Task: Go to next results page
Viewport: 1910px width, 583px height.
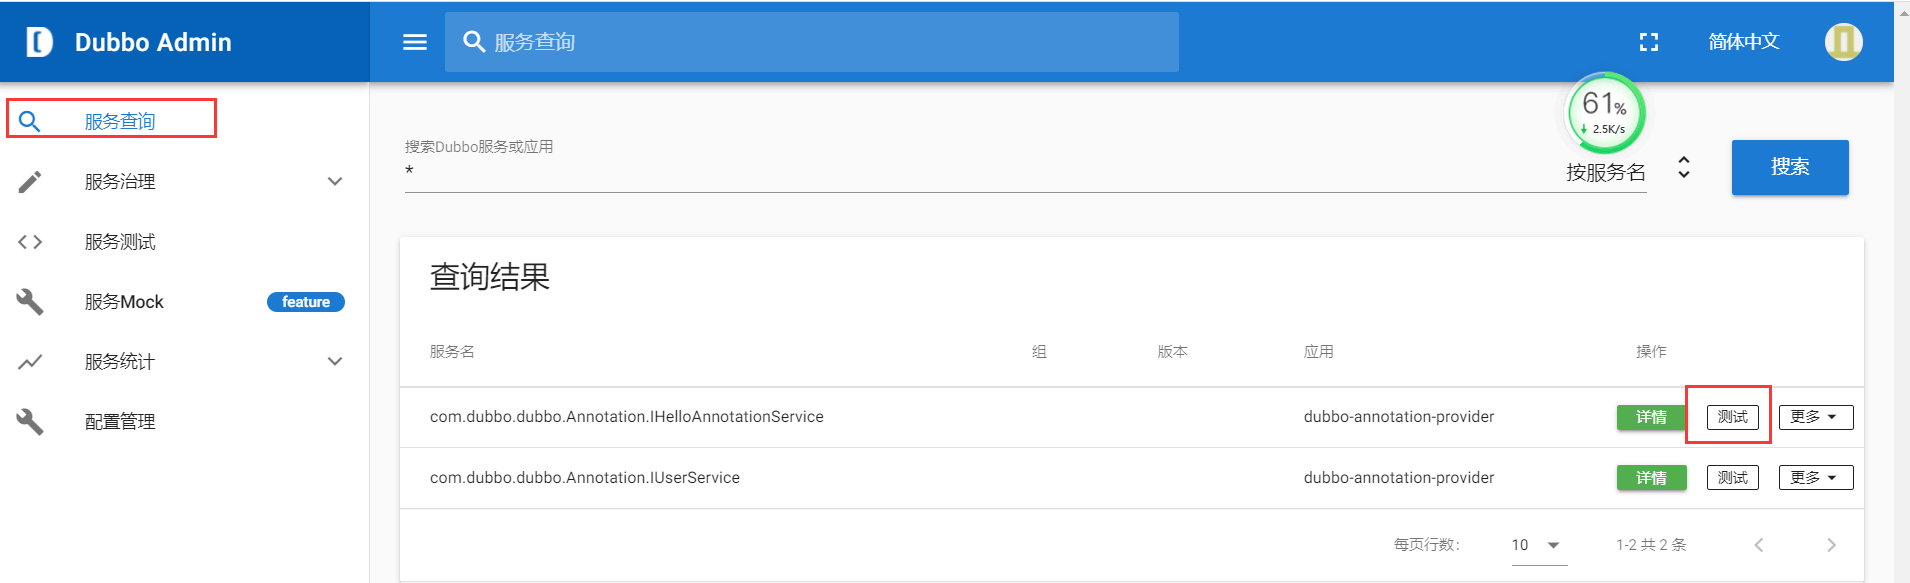Action: [1831, 545]
